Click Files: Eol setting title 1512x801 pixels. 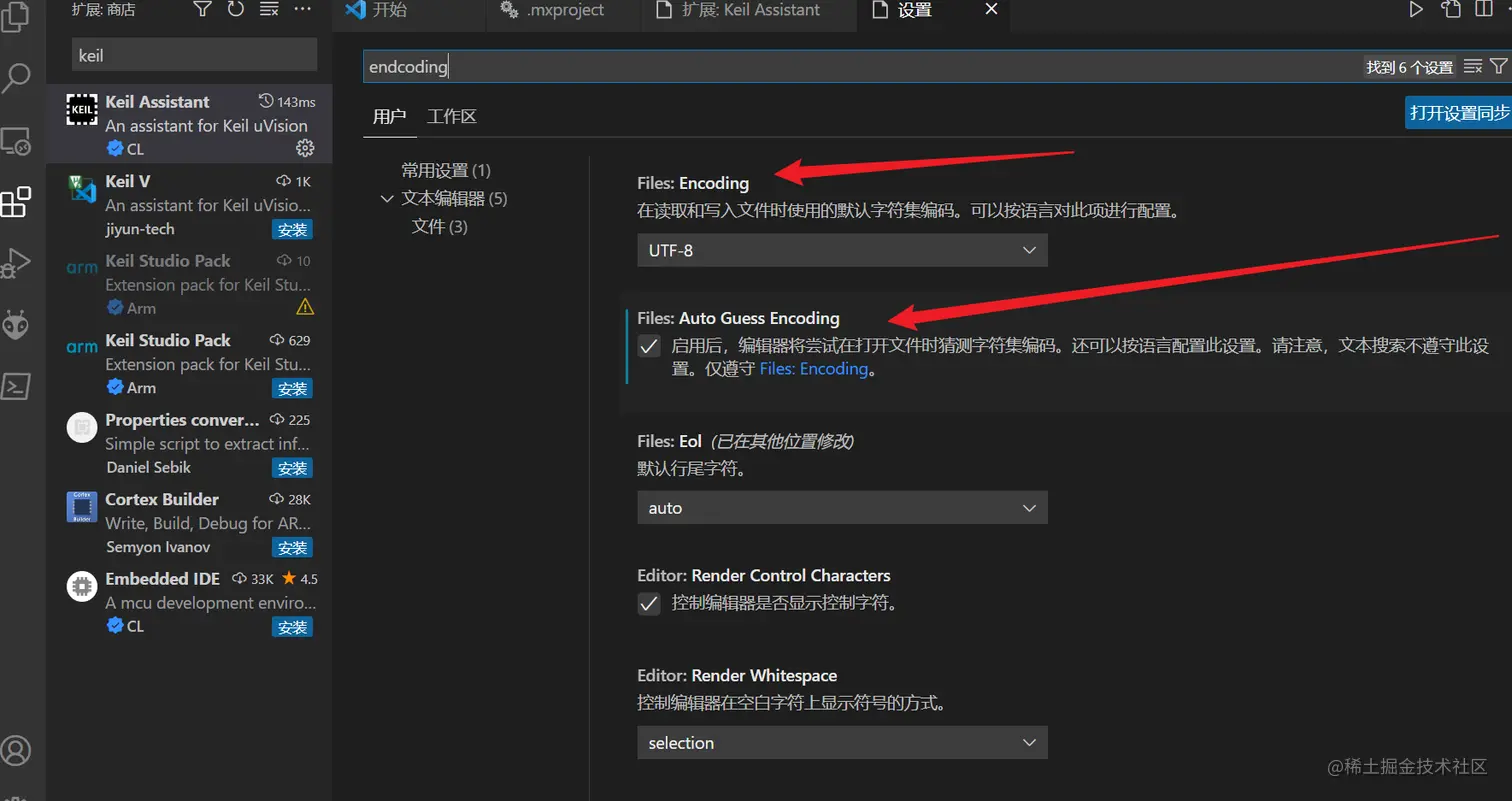click(x=669, y=441)
